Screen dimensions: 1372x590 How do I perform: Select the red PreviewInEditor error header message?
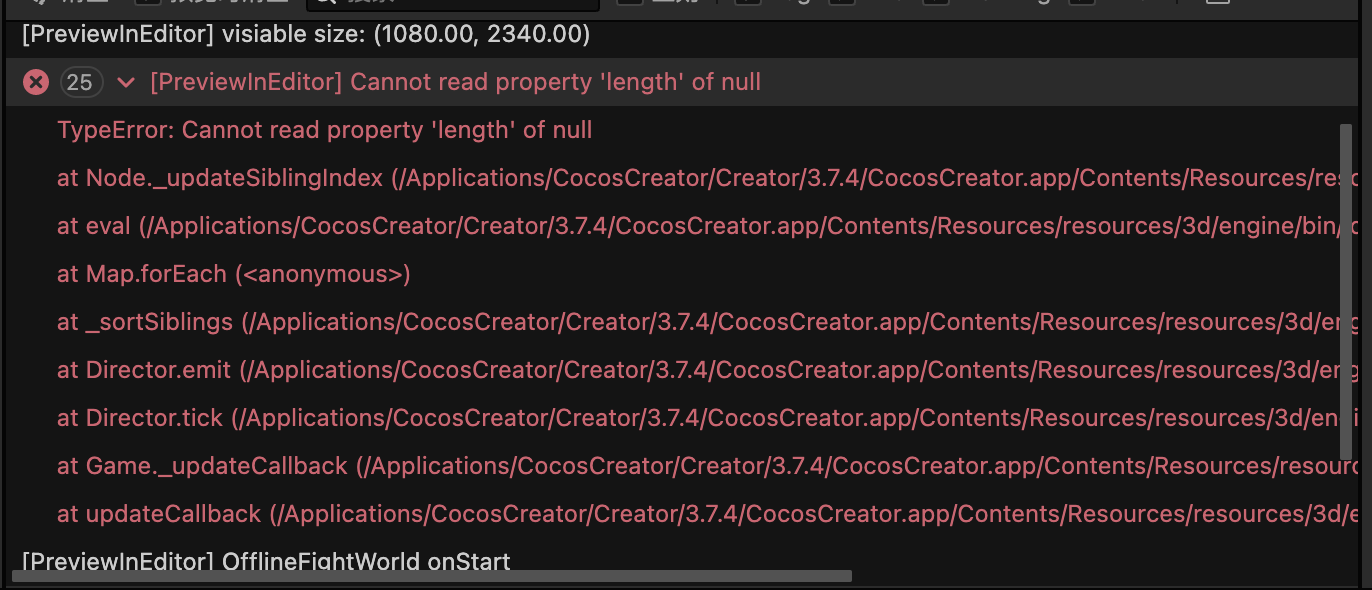pyautogui.click(x=455, y=82)
